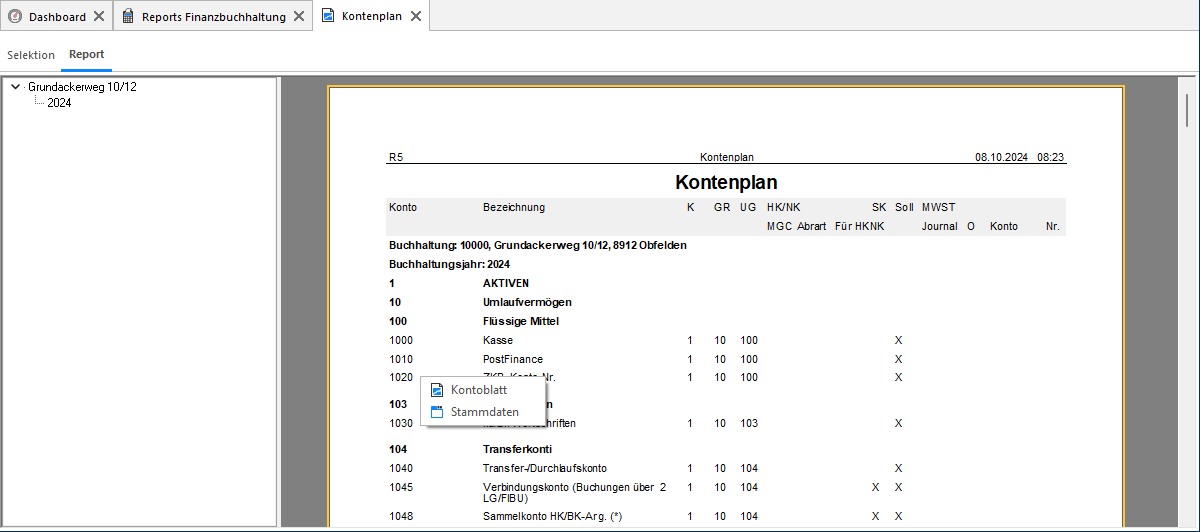Click the Für HKNK column header
The height and width of the screenshot is (532, 1200).
click(860, 226)
